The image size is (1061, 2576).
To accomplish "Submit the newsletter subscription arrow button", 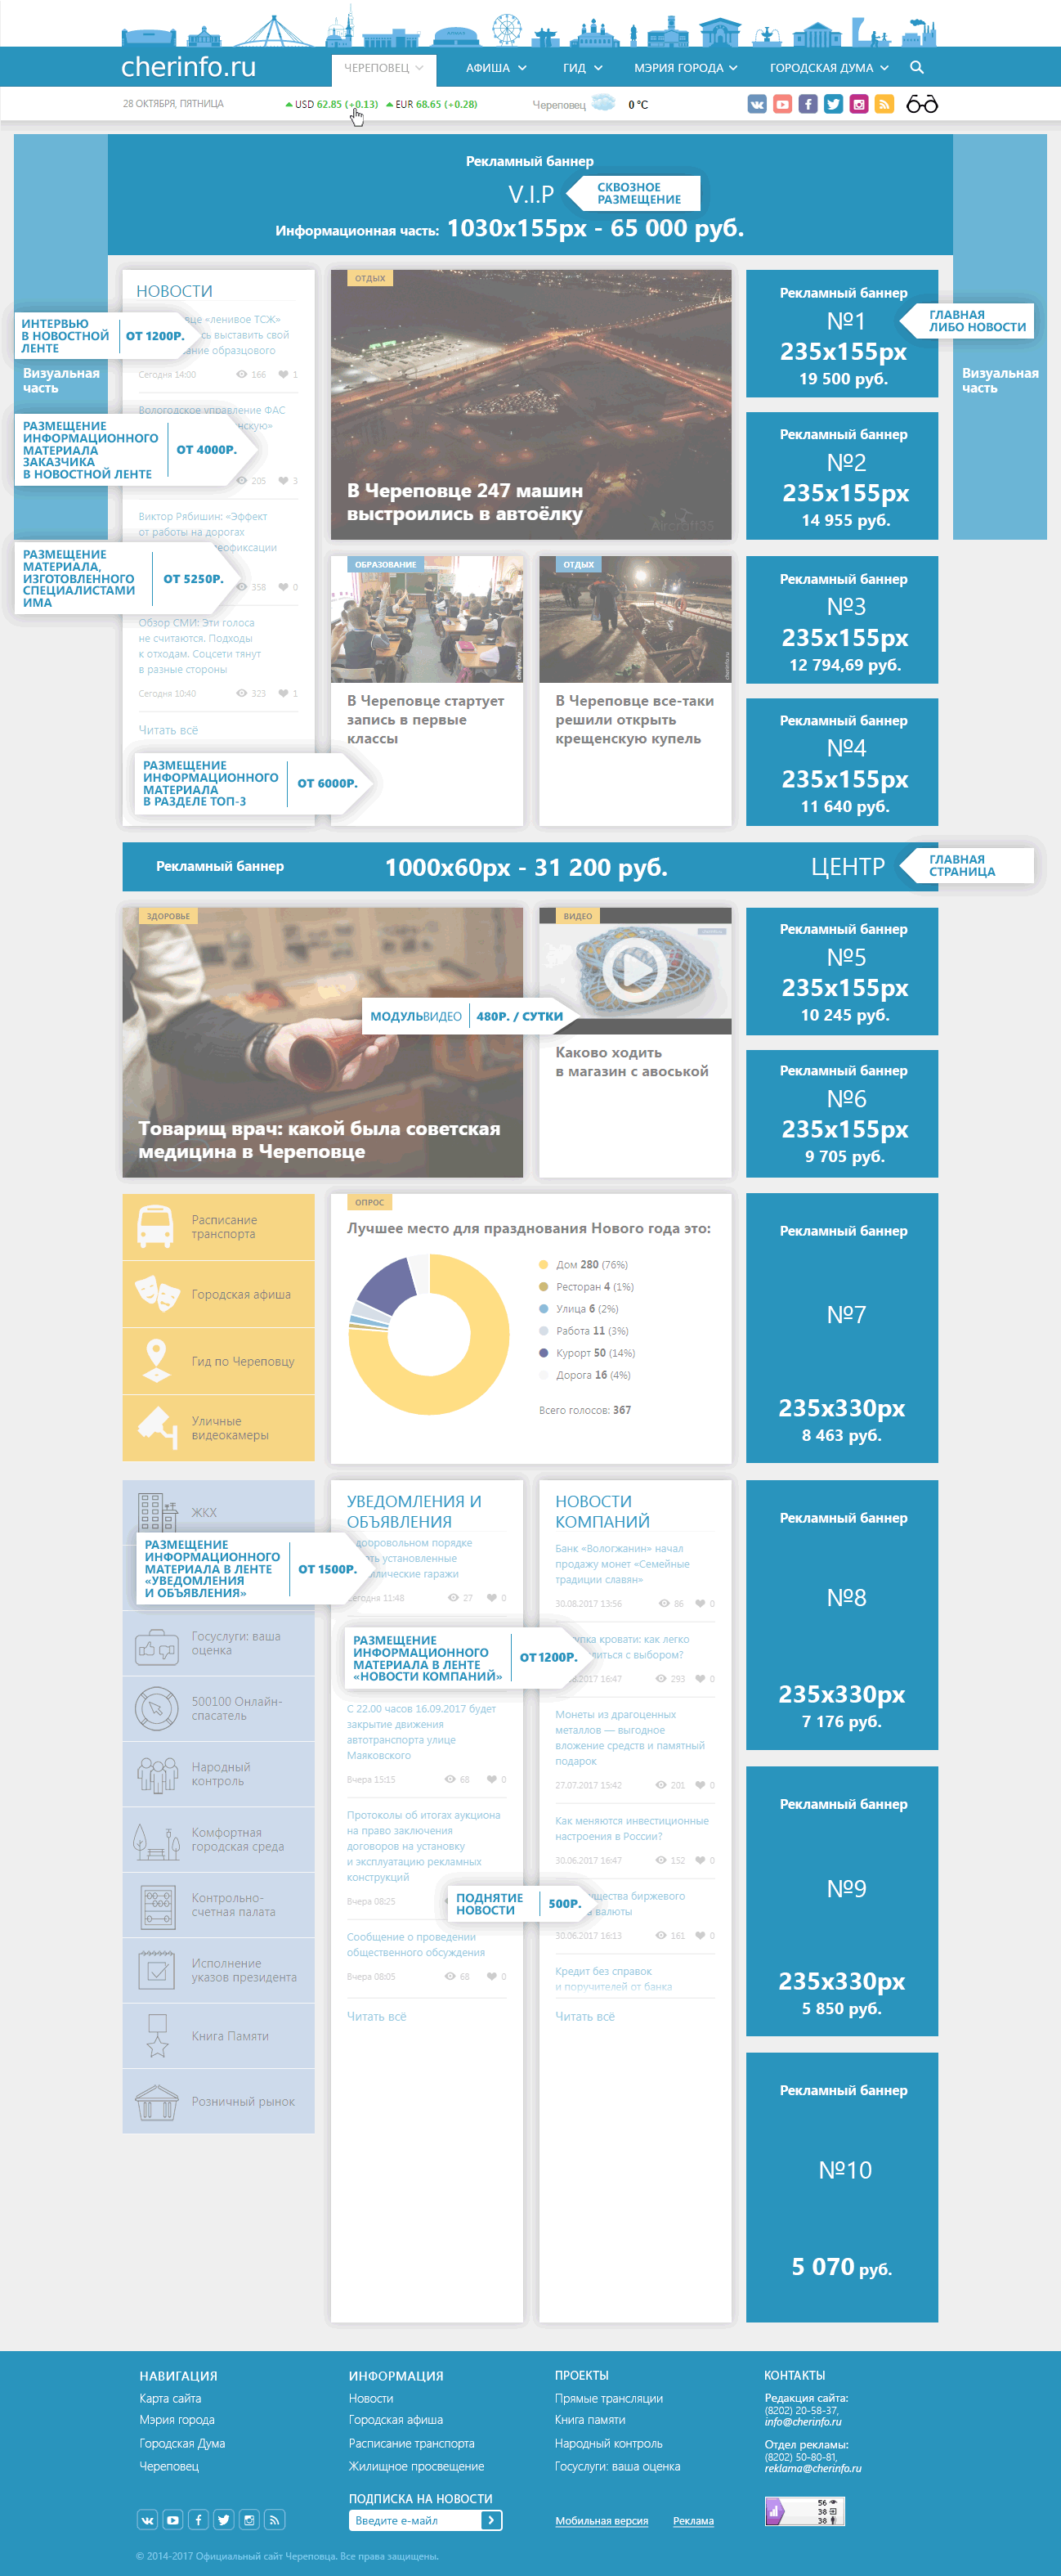I will click(x=491, y=2520).
